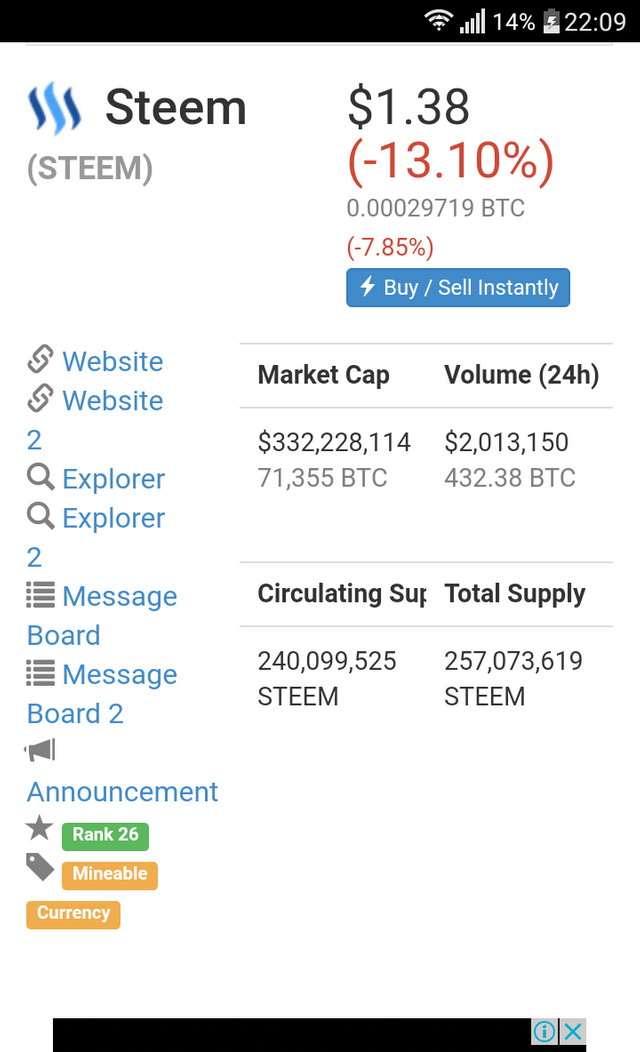This screenshot has height=1052, width=640.
Task: Tap the Steem logo icon
Action: [55, 109]
